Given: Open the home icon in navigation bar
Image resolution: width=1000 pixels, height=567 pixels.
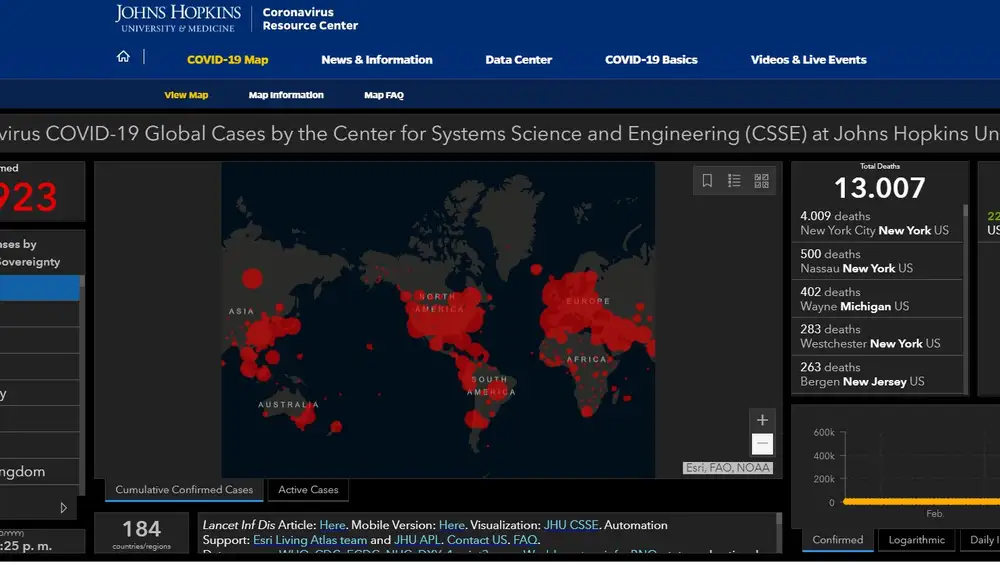Looking at the screenshot, I should [x=123, y=57].
